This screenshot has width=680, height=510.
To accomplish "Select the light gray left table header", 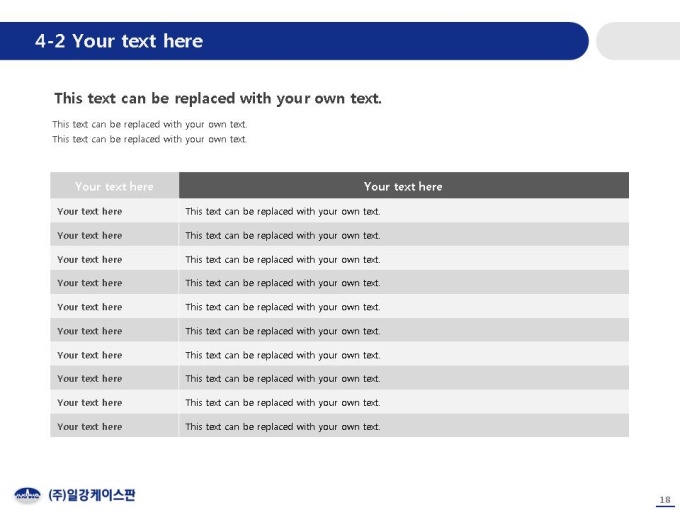I will [114, 186].
